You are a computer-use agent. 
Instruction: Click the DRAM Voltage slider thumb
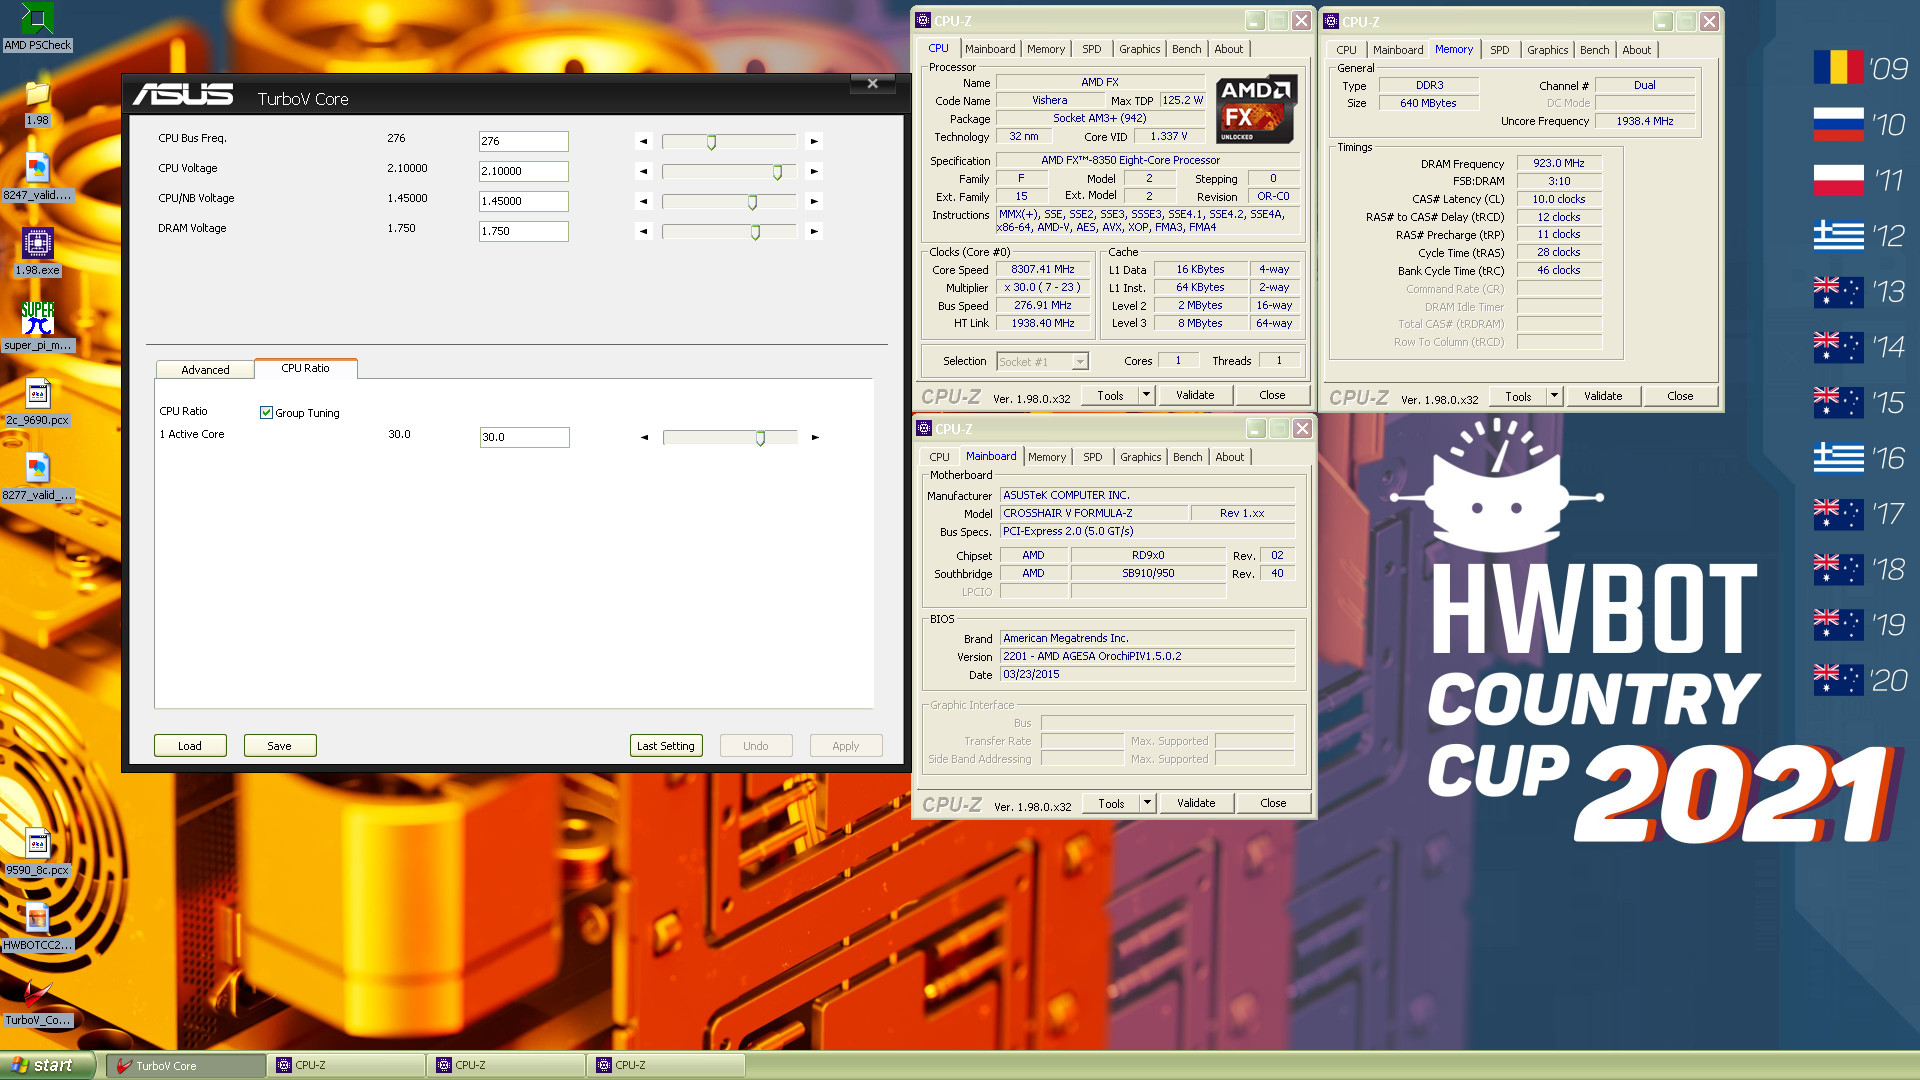point(755,232)
